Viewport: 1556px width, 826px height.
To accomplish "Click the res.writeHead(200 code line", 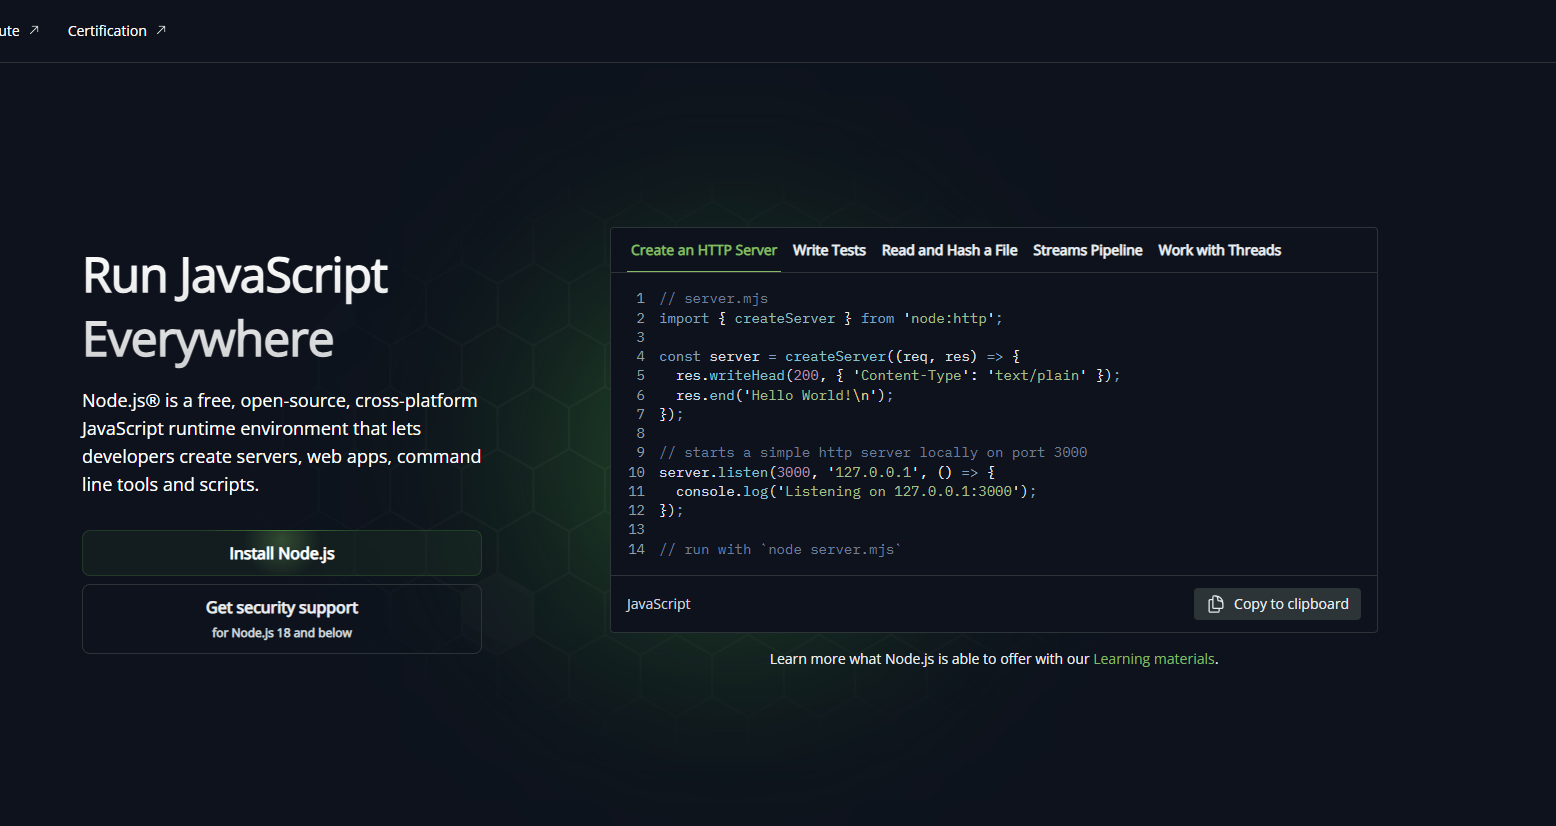I will click(898, 376).
